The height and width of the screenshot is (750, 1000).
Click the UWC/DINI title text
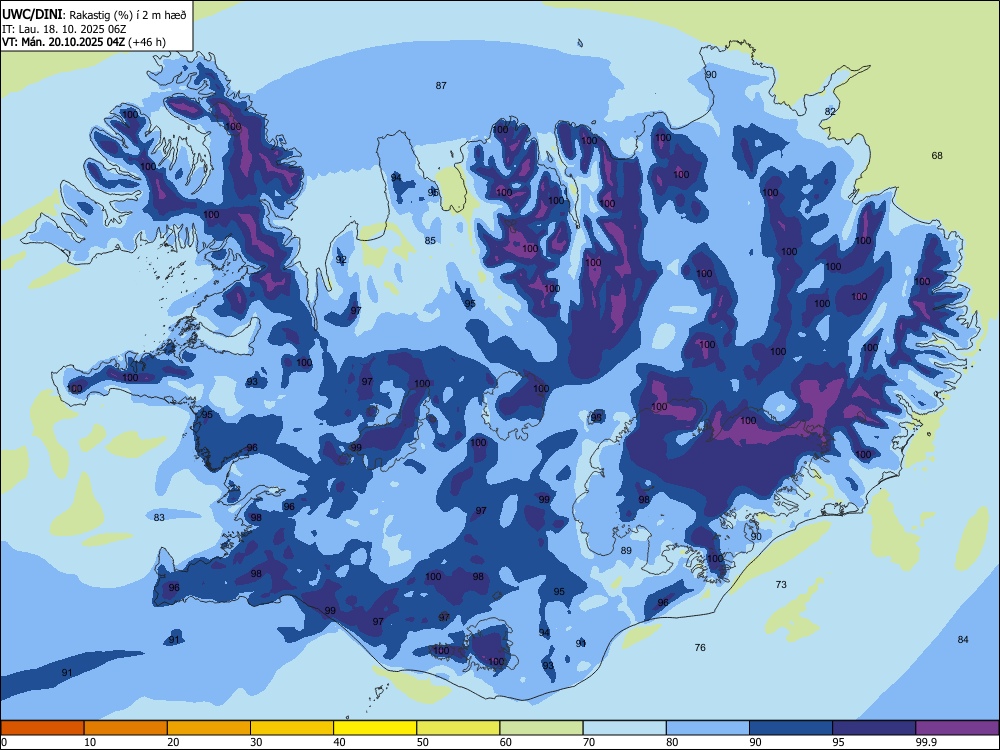click(32, 15)
